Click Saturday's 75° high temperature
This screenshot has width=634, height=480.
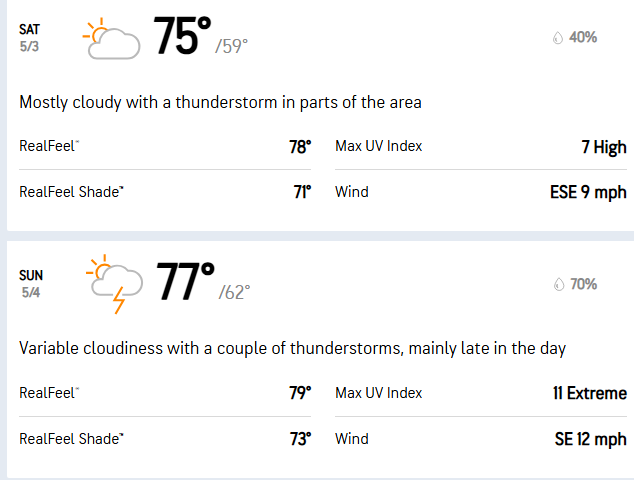[x=182, y=38]
